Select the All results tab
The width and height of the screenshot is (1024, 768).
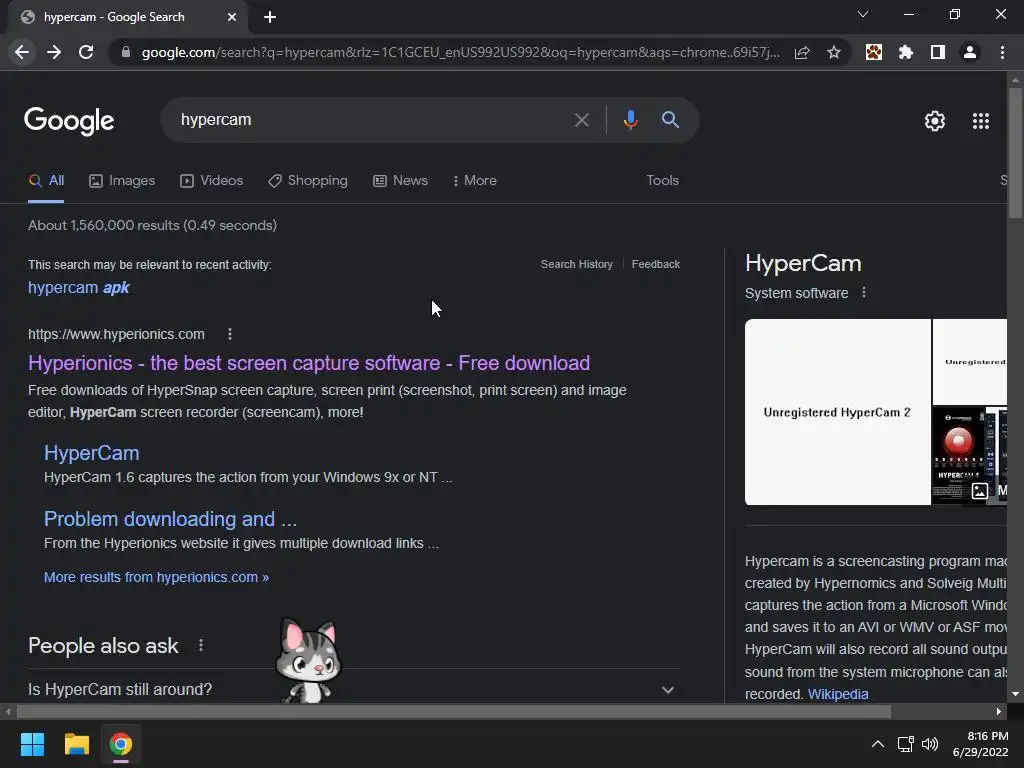point(46,181)
